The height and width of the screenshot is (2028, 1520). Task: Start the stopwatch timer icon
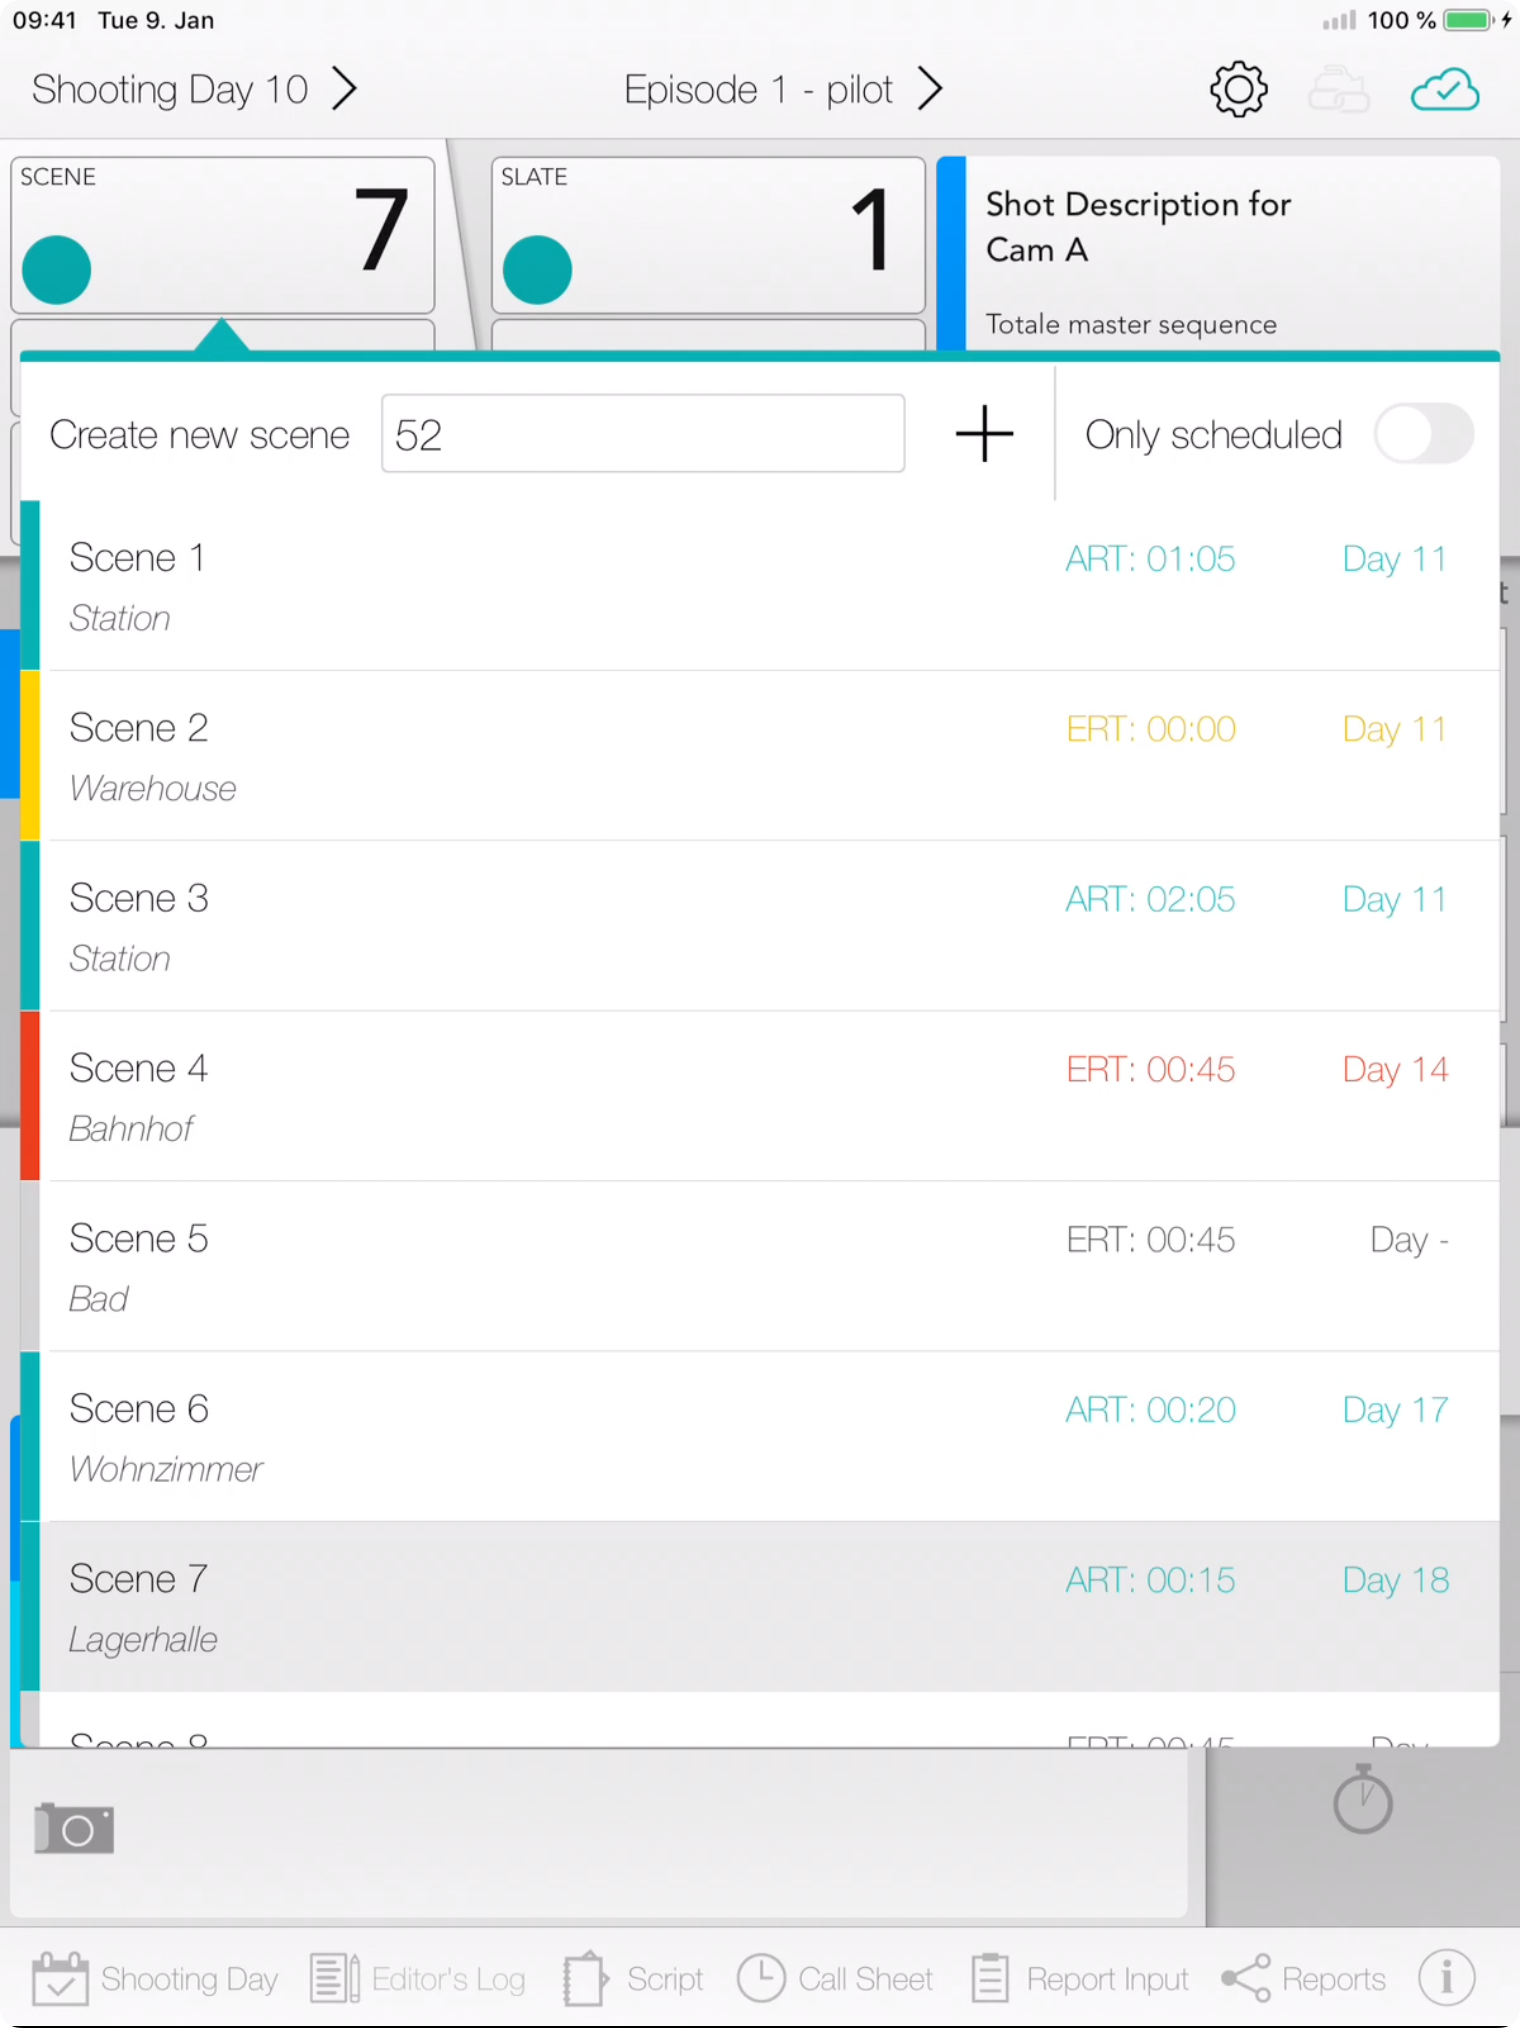[x=1362, y=1800]
